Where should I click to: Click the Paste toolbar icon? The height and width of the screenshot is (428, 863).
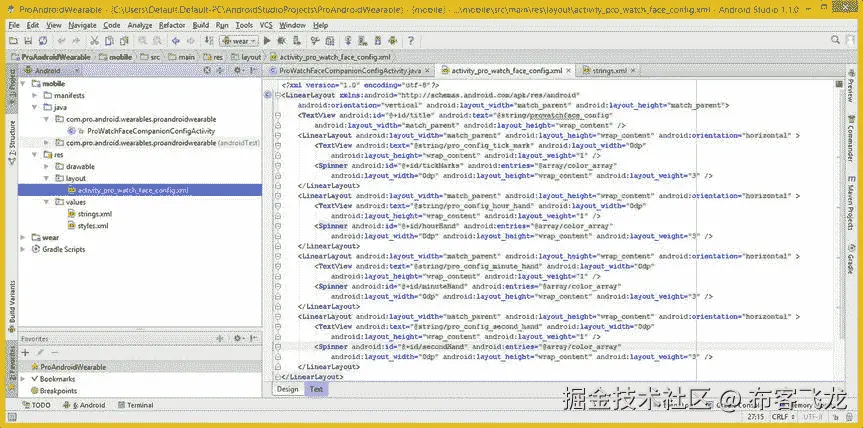pyautogui.click(x=124, y=41)
